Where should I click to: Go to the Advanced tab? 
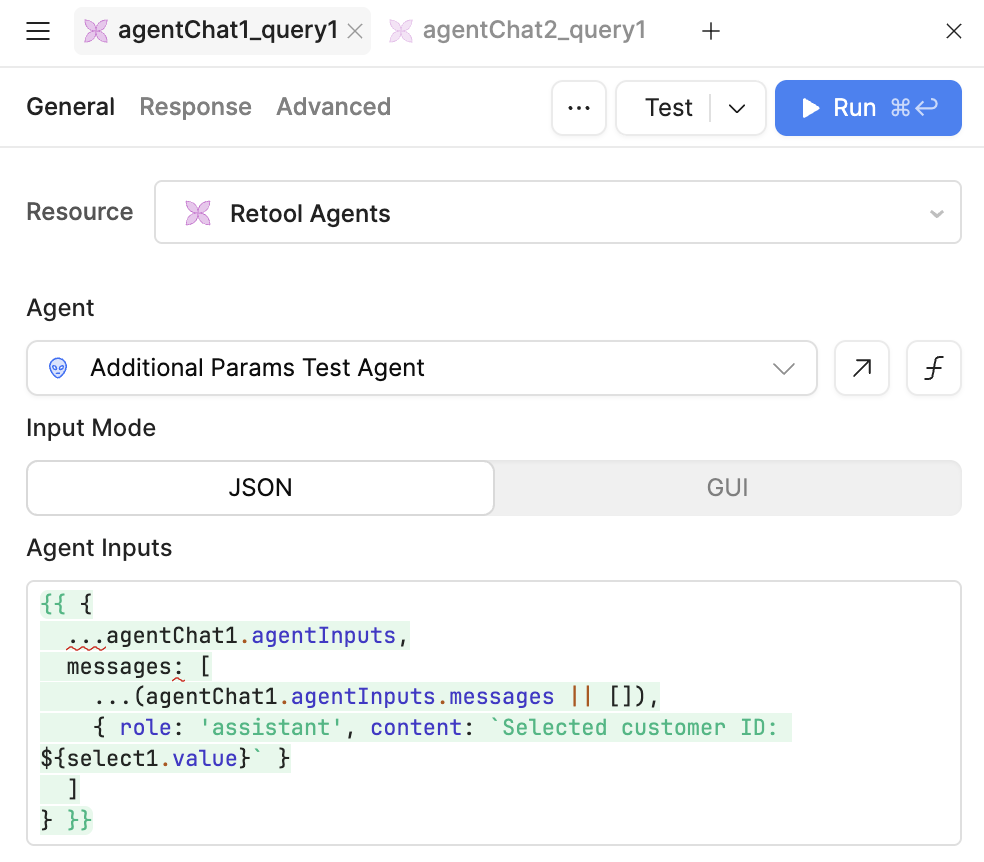[333, 107]
